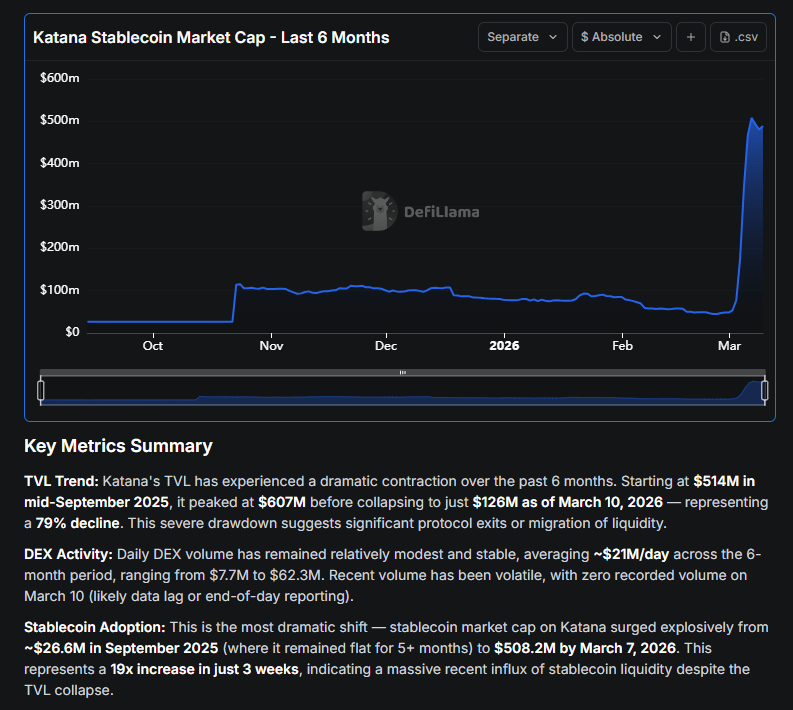Image resolution: width=793 pixels, height=710 pixels.
Task: Open the $ Absolute dropdown
Action: pos(622,37)
